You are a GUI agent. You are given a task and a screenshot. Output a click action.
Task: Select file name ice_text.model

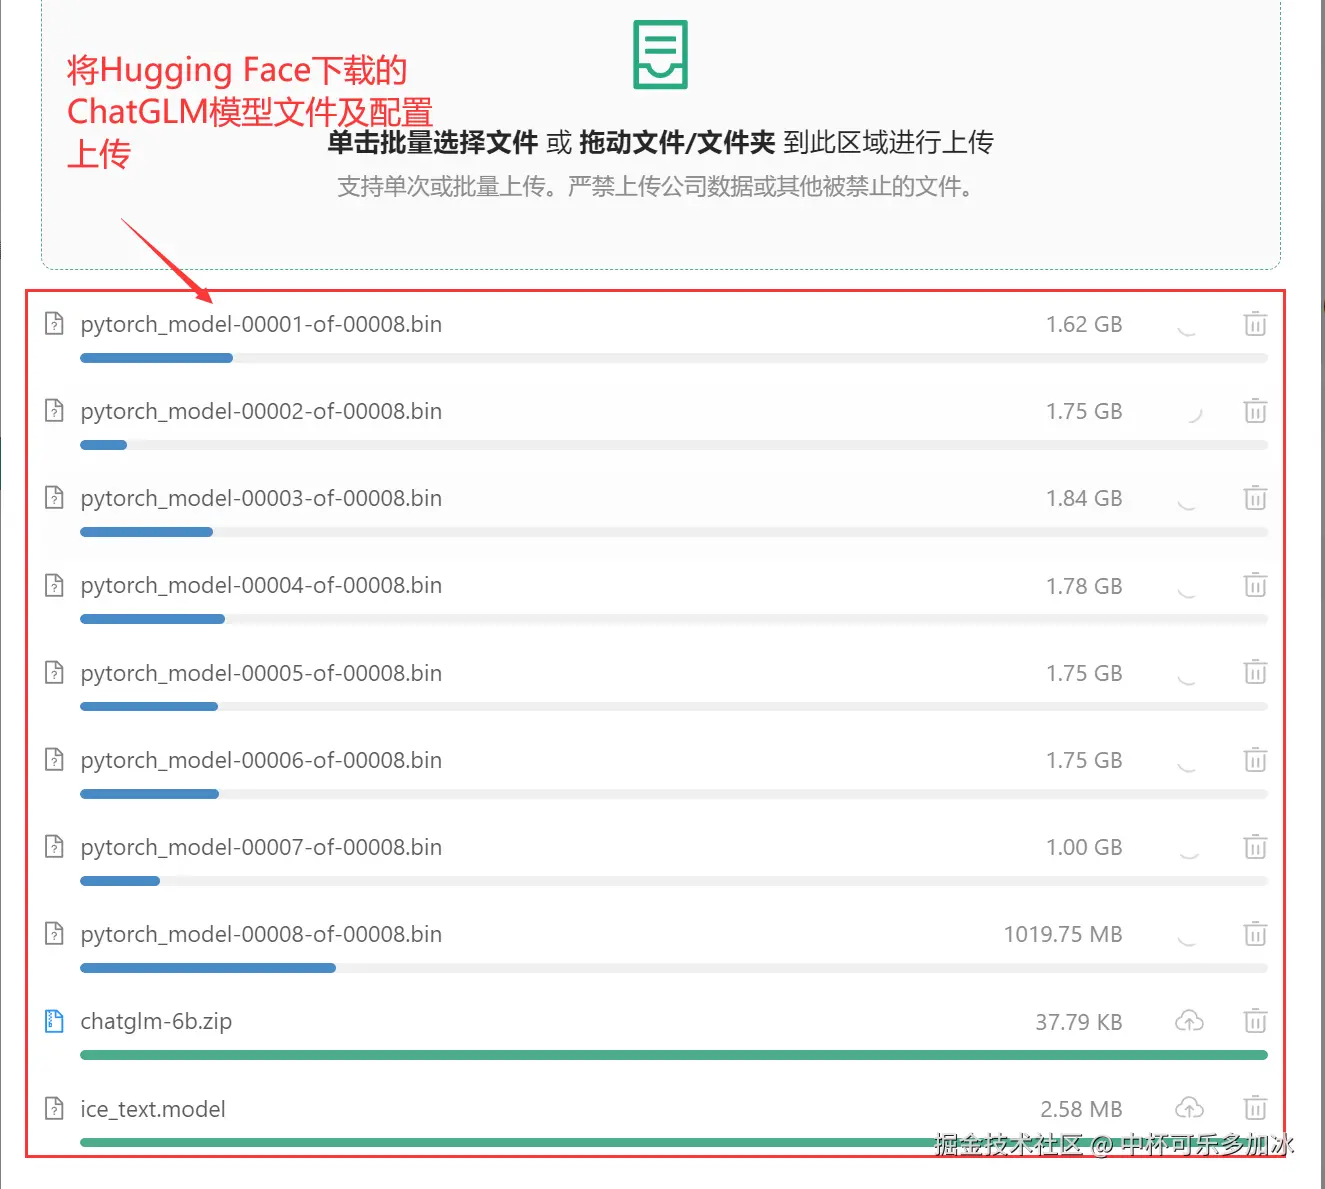click(153, 1109)
